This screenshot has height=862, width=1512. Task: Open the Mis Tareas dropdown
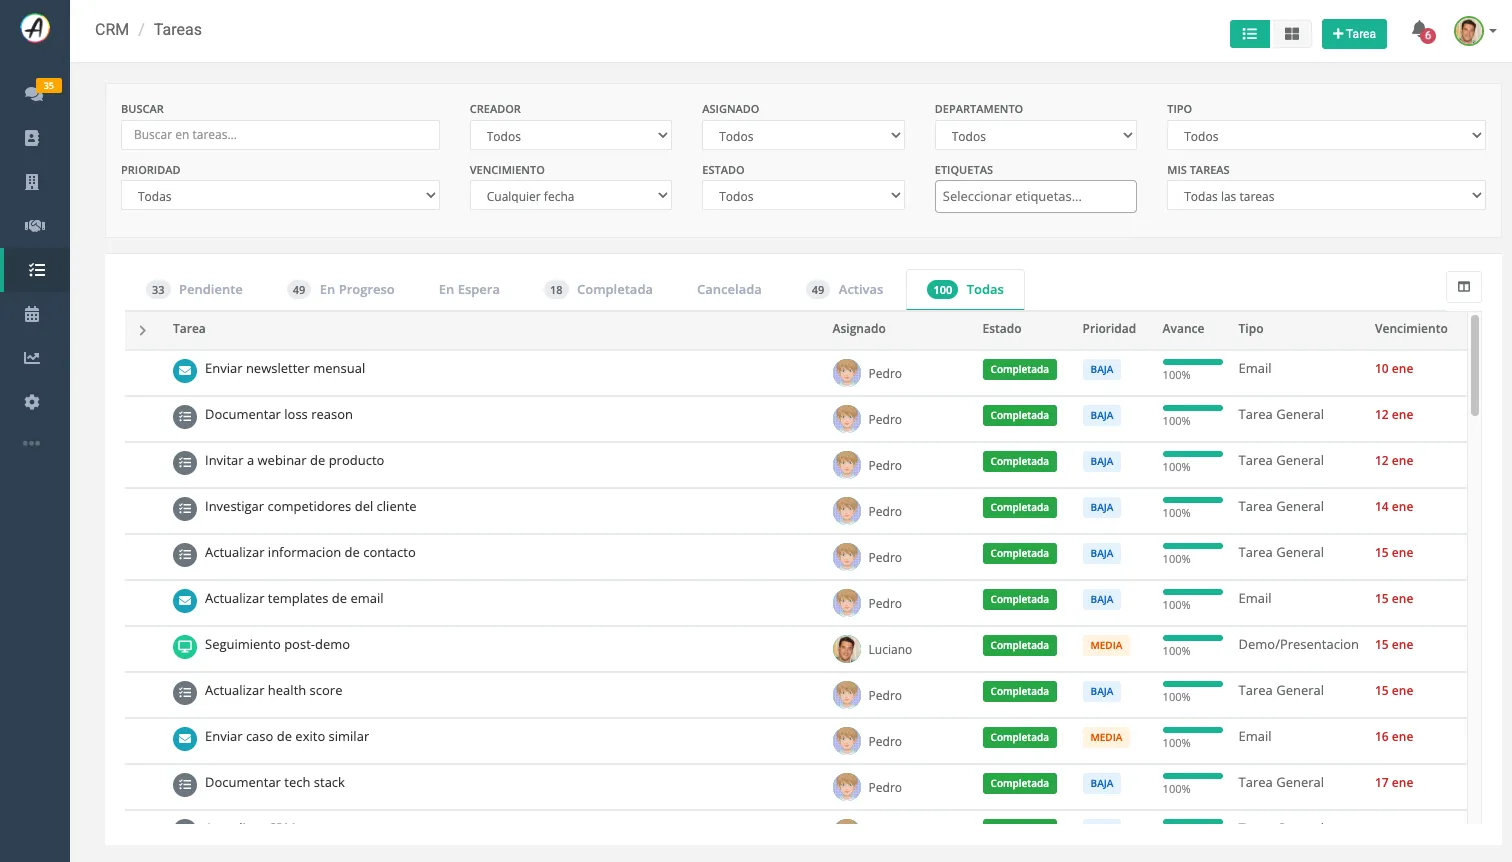(x=1326, y=196)
